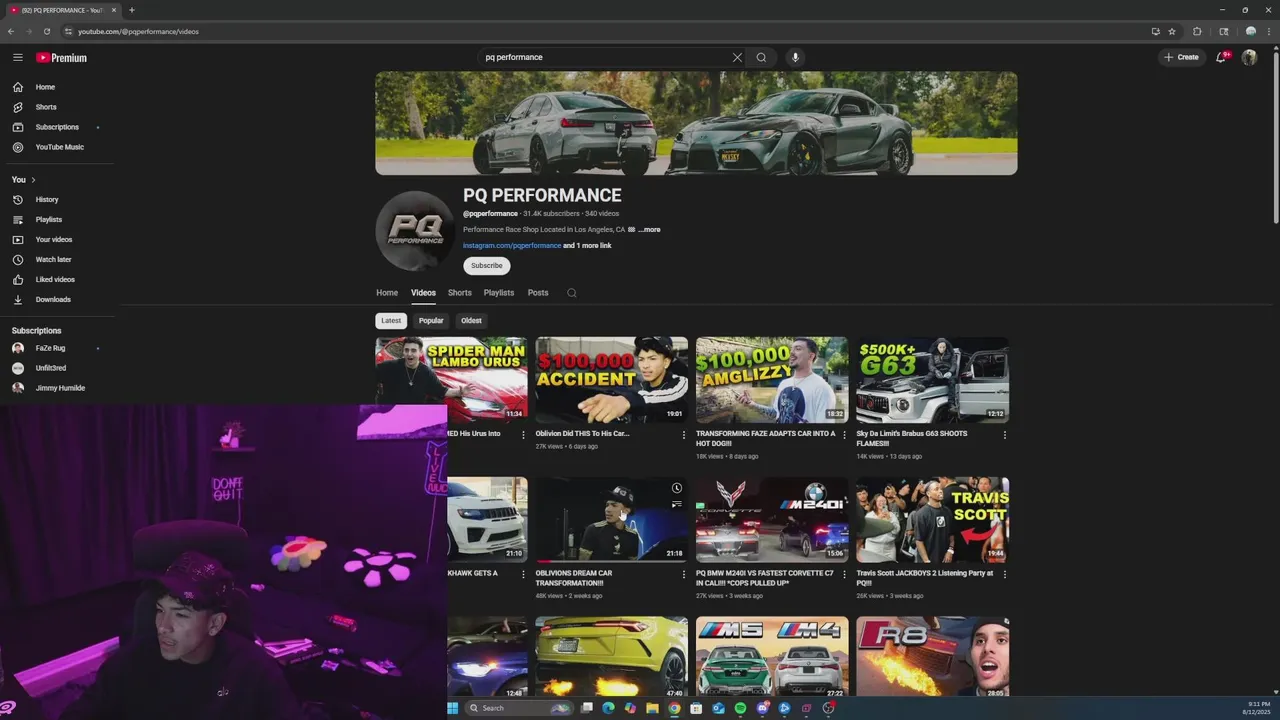
Task: Click the Create button
Action: point(1182,57)
